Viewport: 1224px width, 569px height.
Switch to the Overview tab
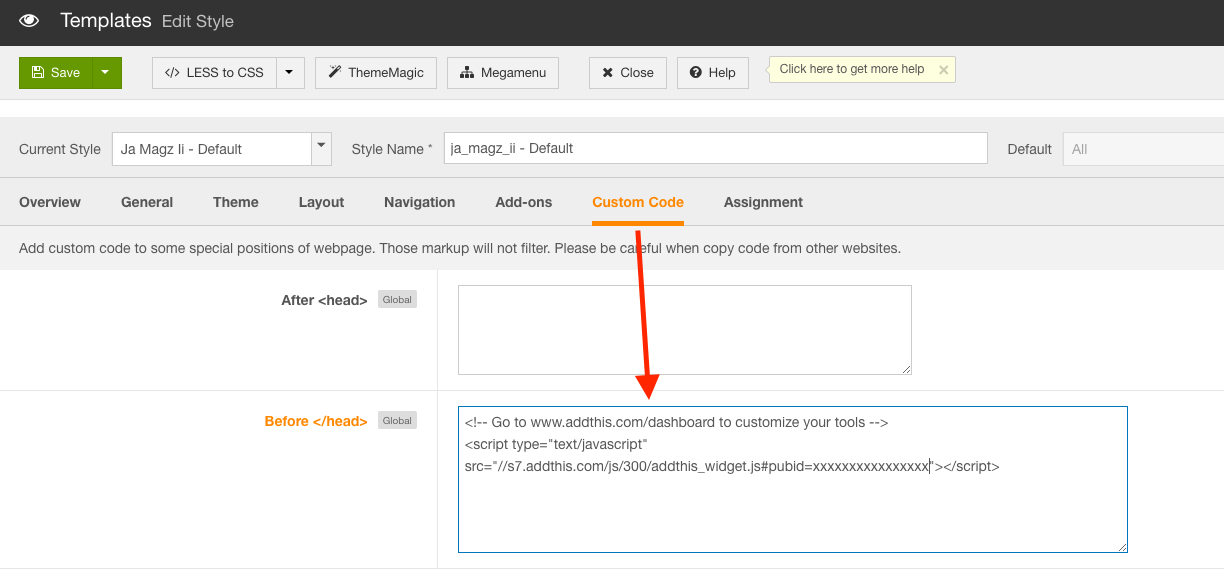pos(50,202)
